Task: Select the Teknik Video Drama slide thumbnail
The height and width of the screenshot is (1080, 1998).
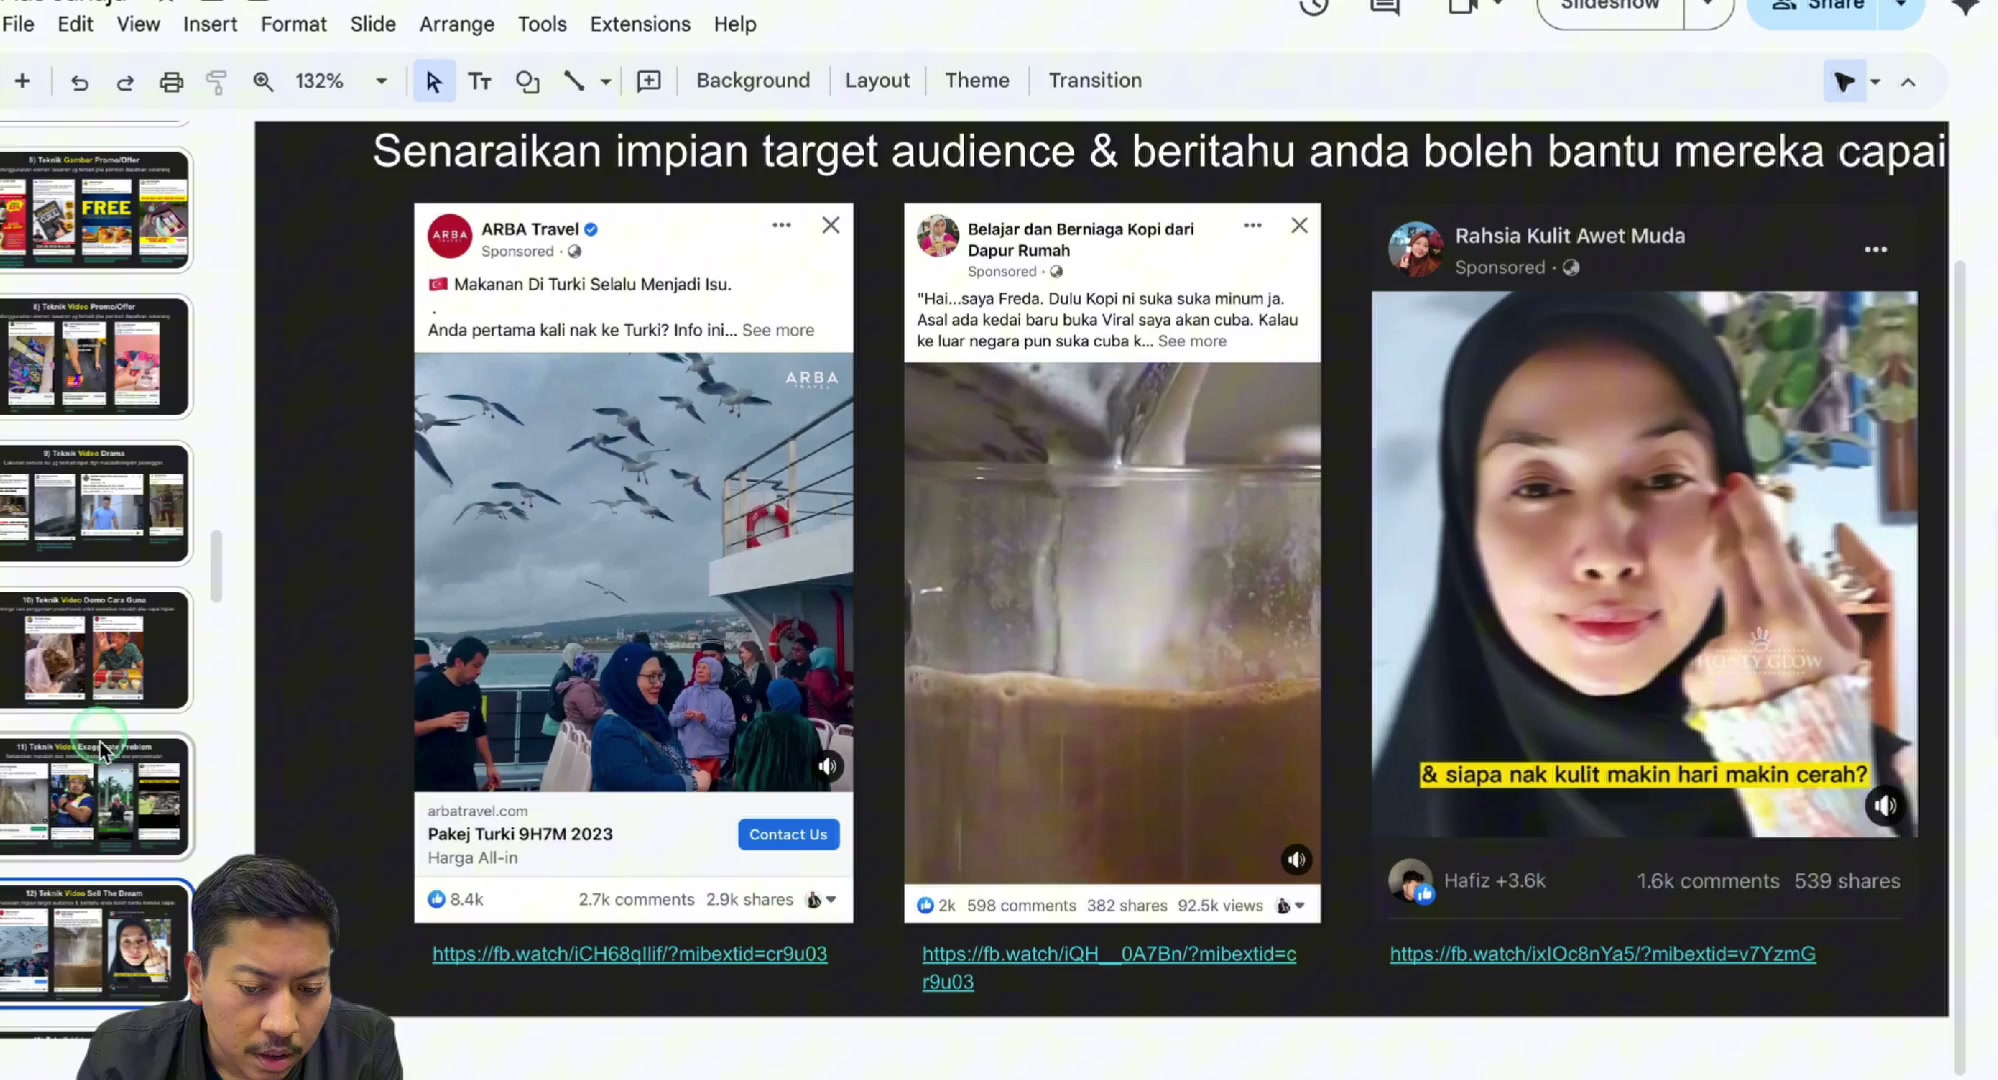Action: [94, 503]
